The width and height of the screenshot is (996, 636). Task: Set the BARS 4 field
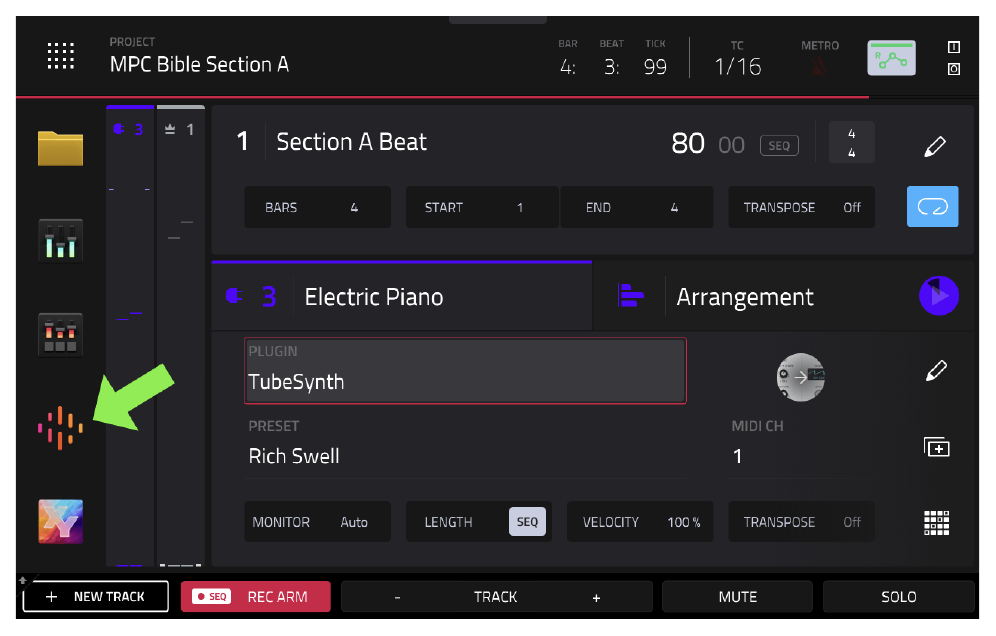coord(318,207)
